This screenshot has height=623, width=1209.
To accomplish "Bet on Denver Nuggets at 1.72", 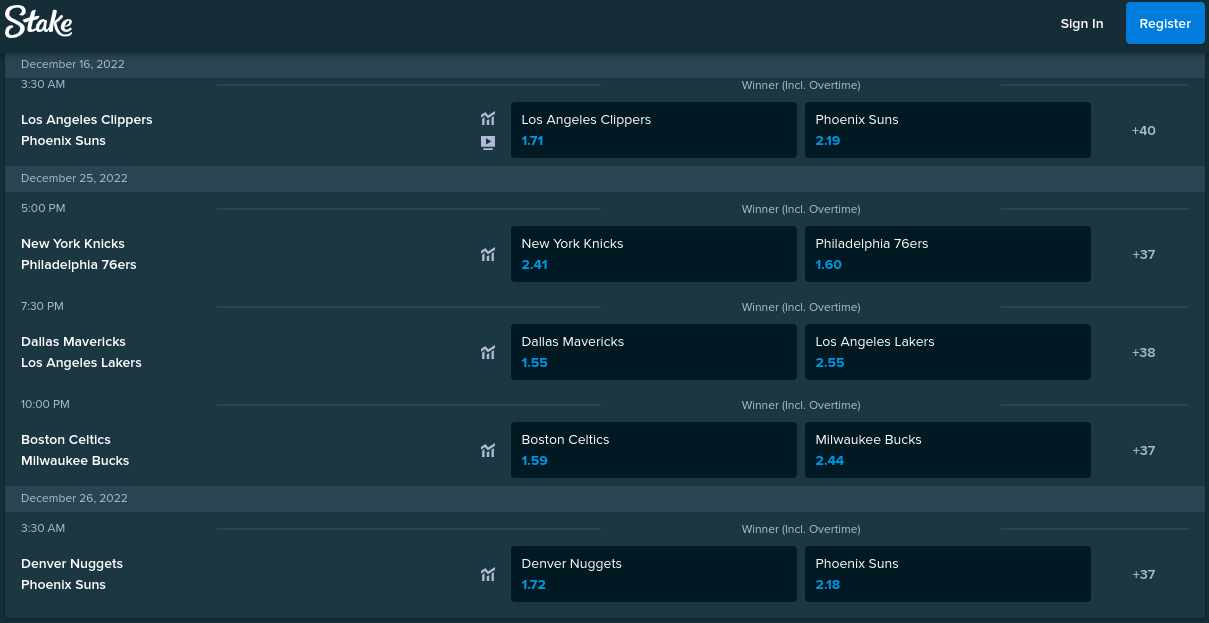I will (654, 574).
